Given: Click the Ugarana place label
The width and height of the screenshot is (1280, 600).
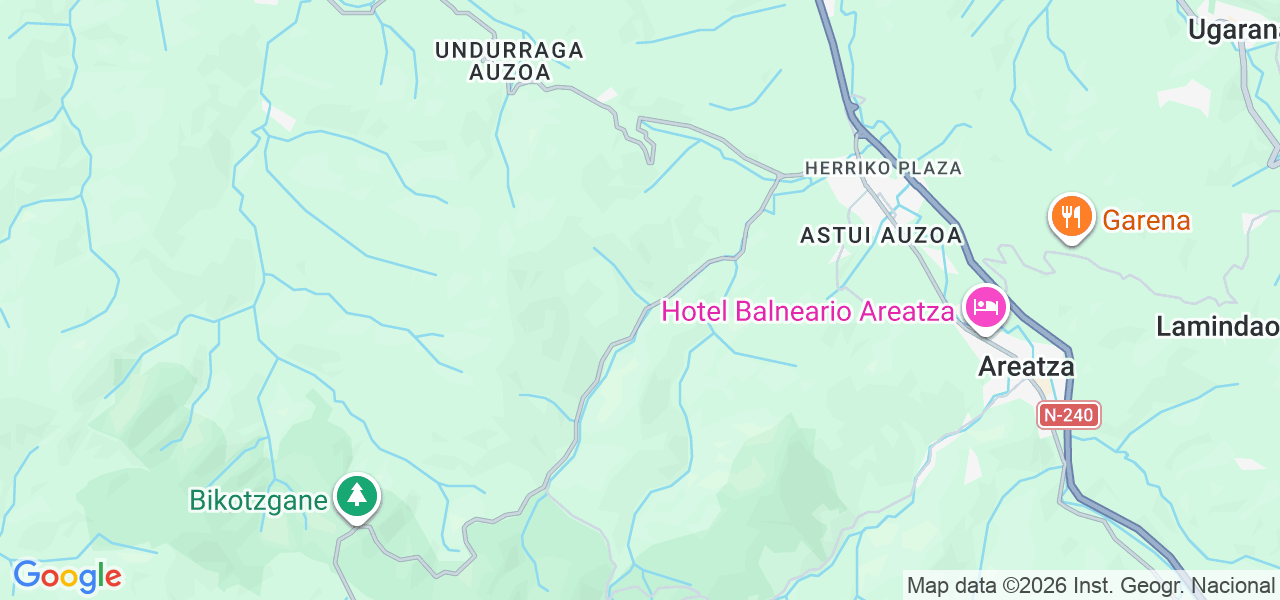Looking at the screenshot, I should (x=1233, y=30).
